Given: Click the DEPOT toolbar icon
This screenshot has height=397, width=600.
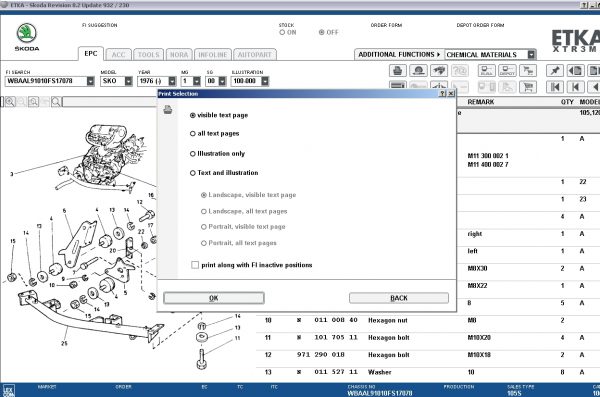Looking at the screenshot, I should pos(507,71).
